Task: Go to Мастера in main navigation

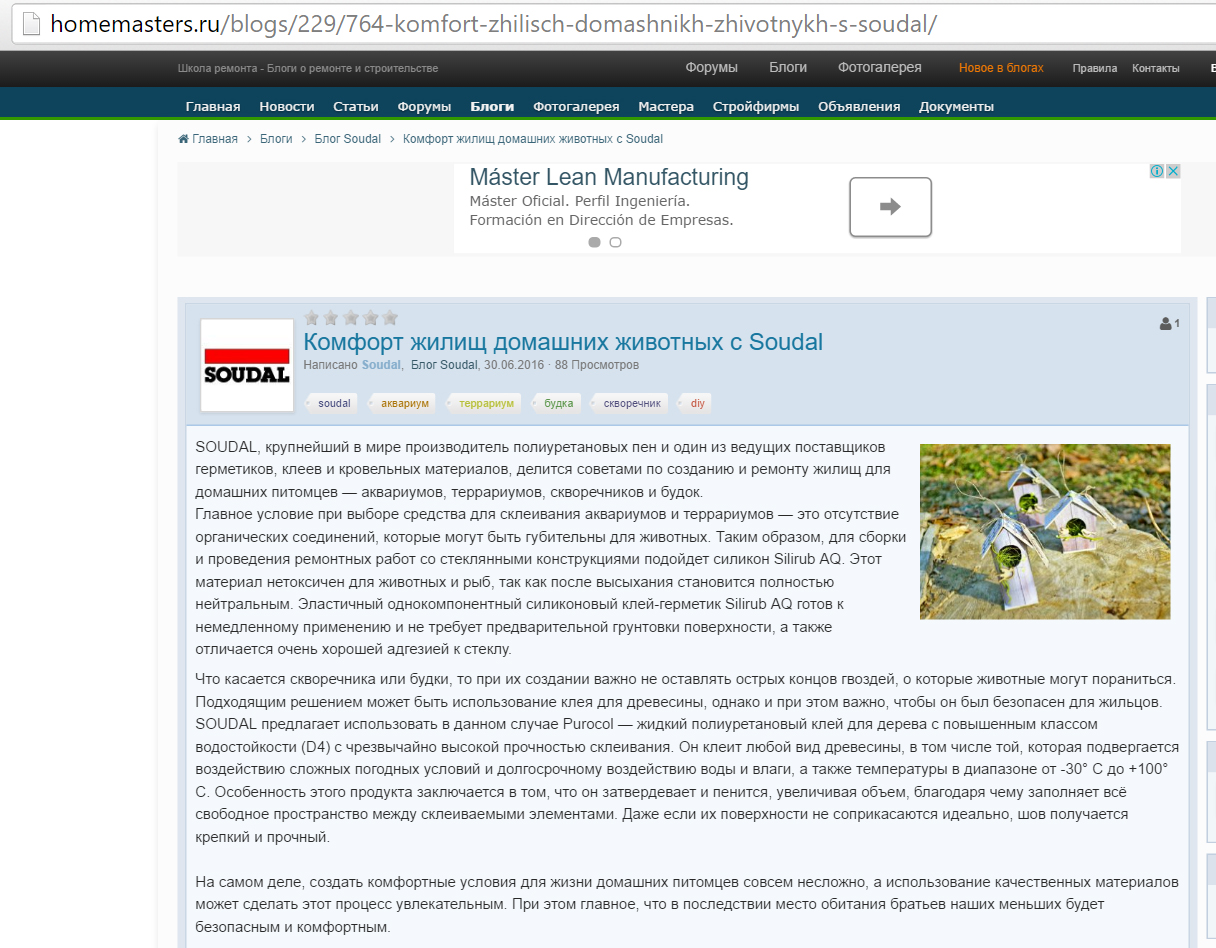Action: tap(666, 106)
